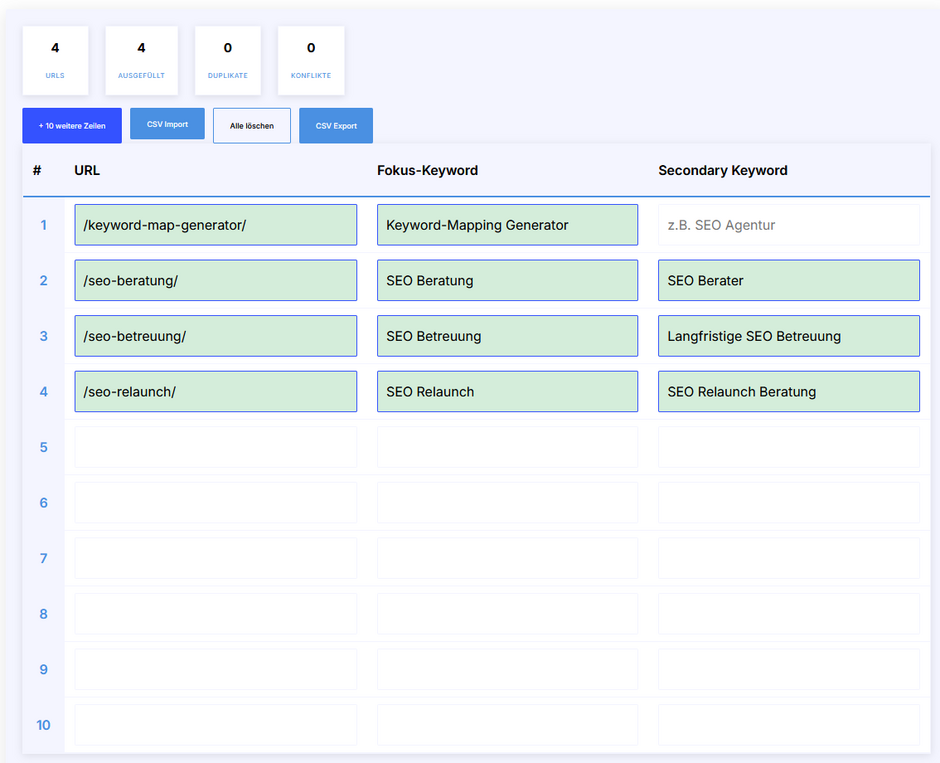Select the Fokus-Keyword column header
940x763 pixels.
(x=428, y=170)
